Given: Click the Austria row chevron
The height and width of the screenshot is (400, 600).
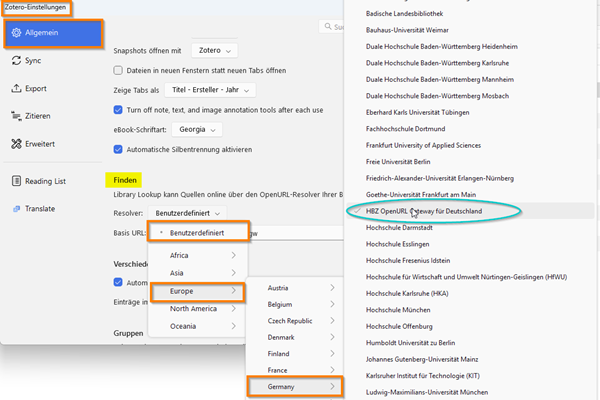Looking at the screenshot, I should click(332, 288).
